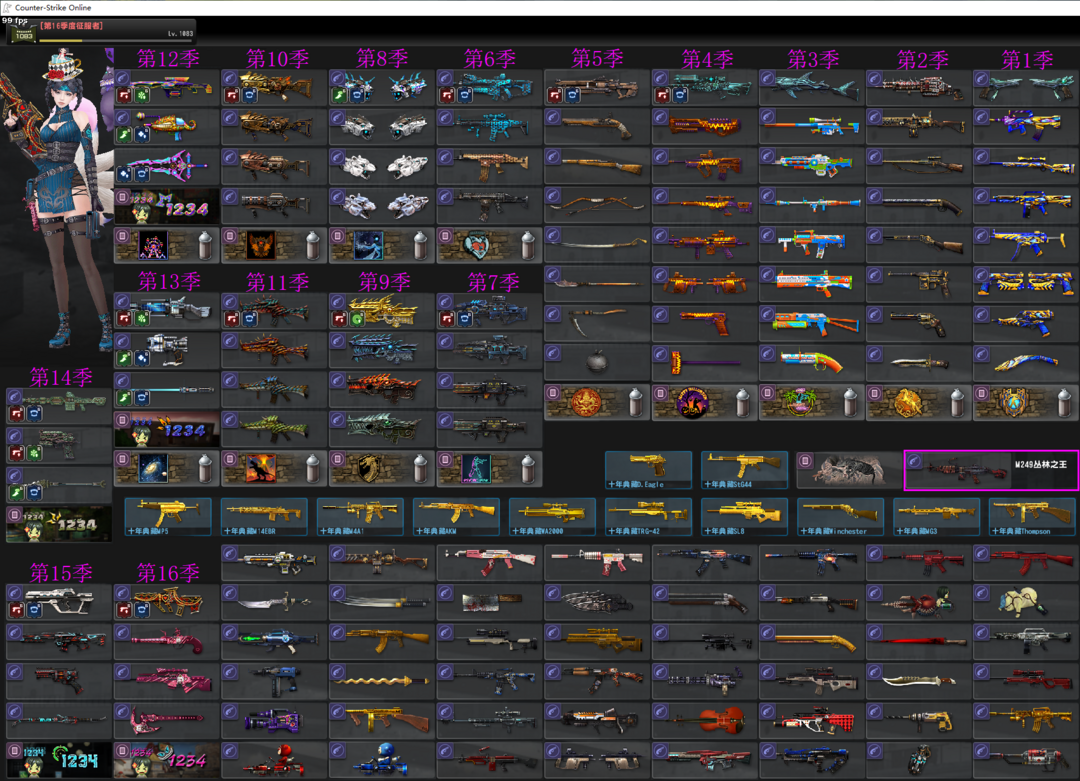Select the 1234 damage skin under 第13季

(x=167, y=429)
